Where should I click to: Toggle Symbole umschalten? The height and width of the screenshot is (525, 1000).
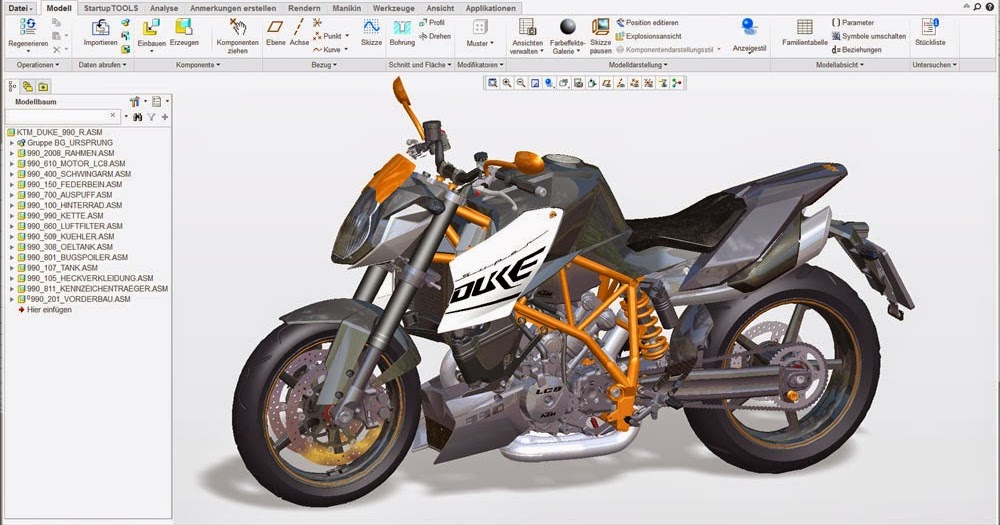click(869, 36)
